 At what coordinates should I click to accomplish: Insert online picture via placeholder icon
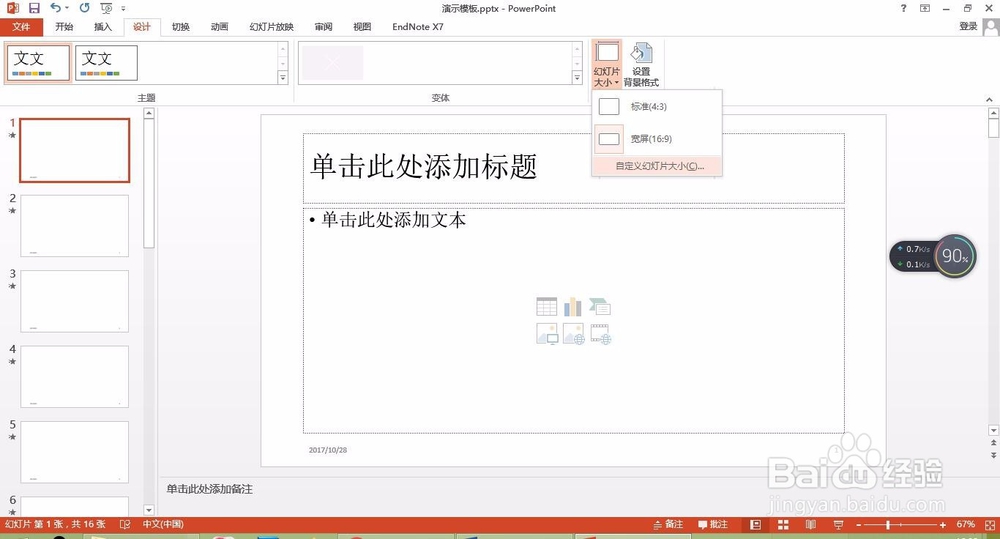(x=573, y=334)
